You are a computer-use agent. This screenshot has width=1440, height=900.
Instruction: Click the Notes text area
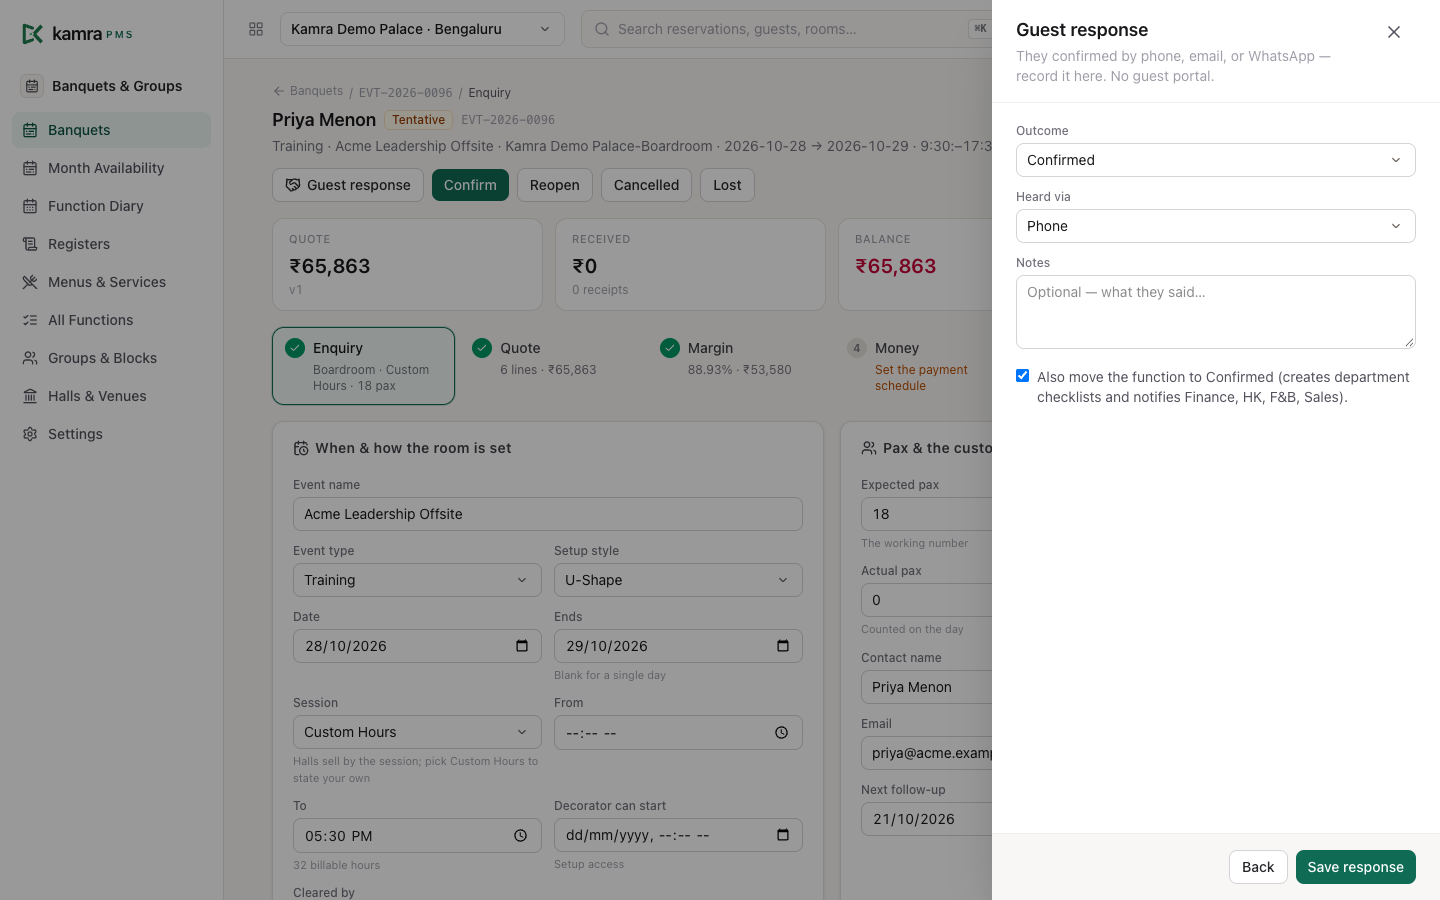point(1215,312)
